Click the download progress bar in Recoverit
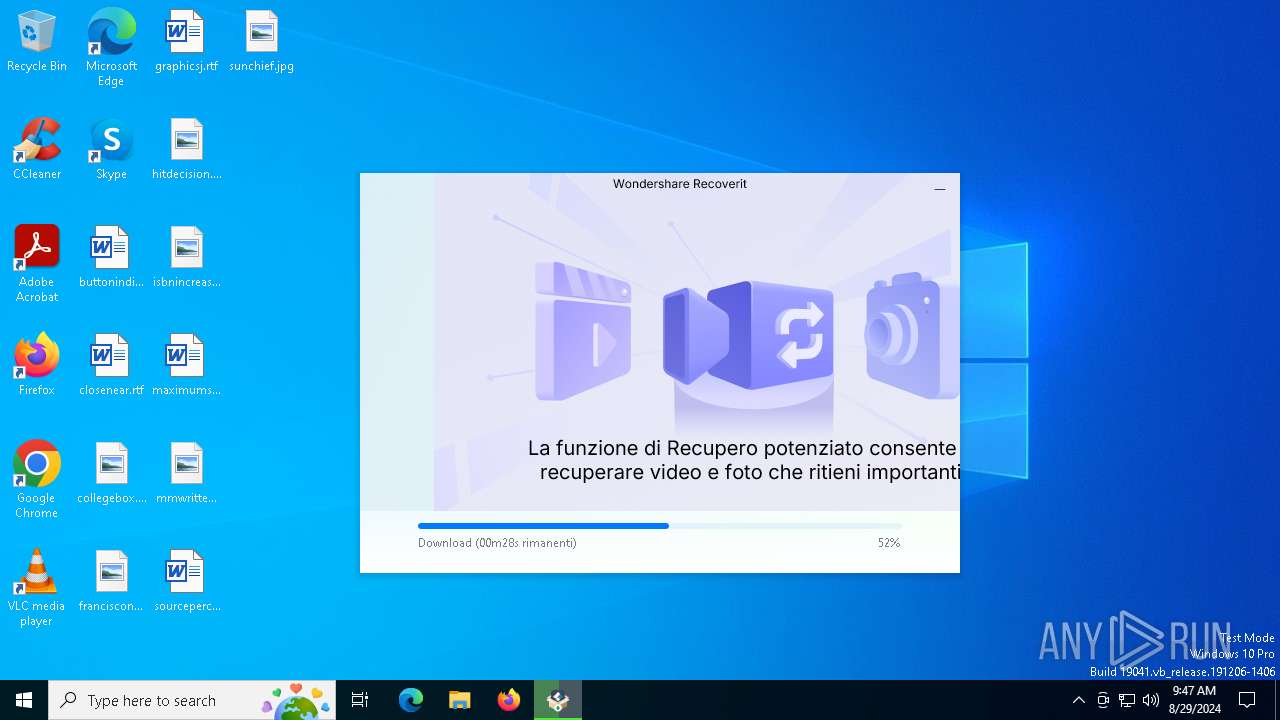This screenshot has height=720, width=1280. click(660, 526)
